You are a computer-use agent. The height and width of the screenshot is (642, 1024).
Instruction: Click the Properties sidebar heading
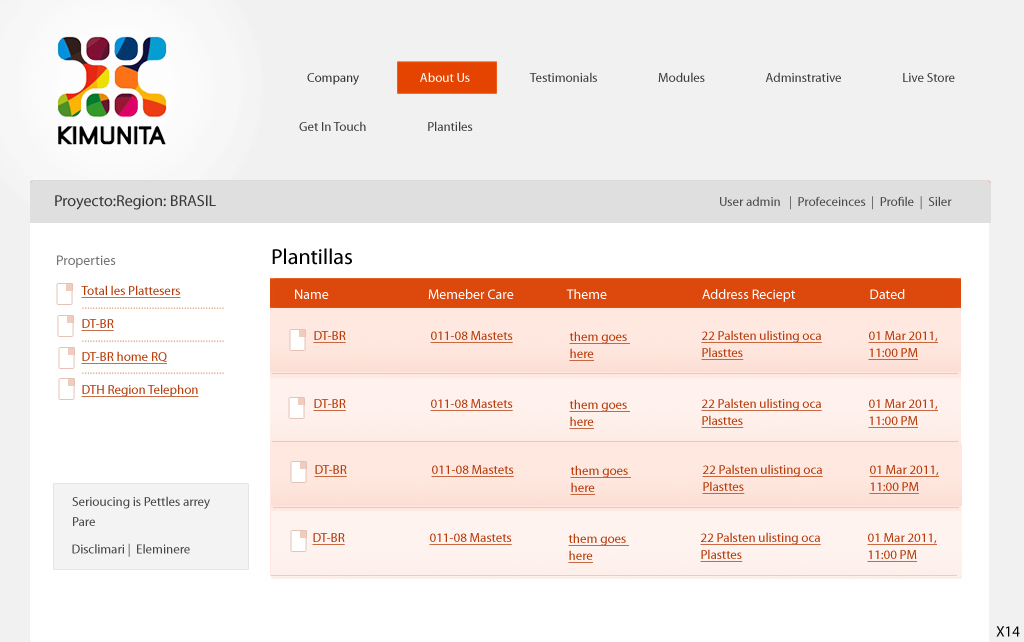tap(86, 261)
